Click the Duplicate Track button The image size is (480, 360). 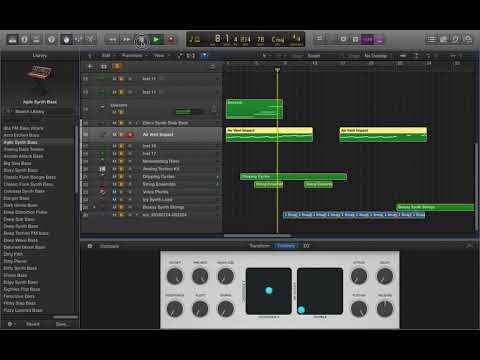(x=104, y=67)
